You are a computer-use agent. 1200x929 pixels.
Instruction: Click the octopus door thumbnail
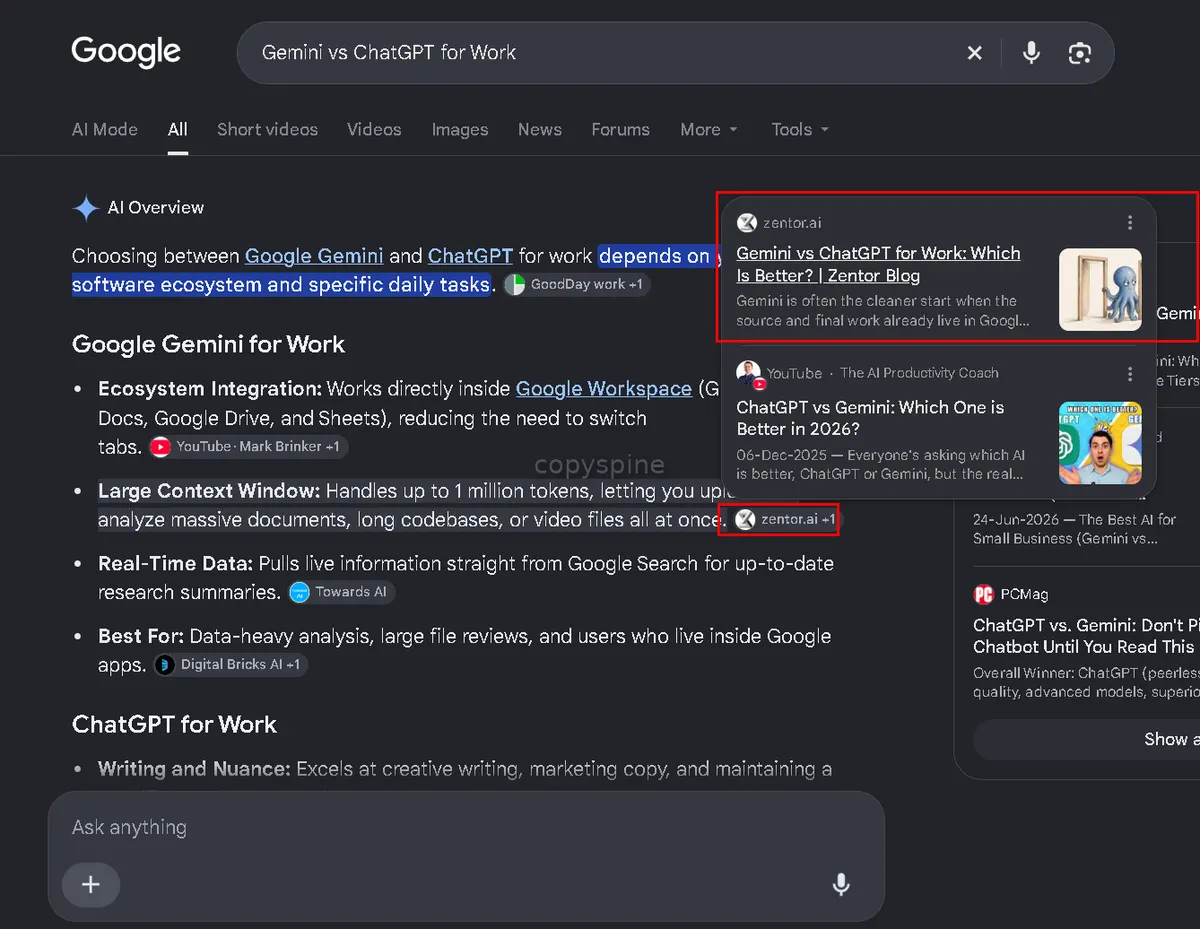pyautogui.click(x=1100, y=289)
